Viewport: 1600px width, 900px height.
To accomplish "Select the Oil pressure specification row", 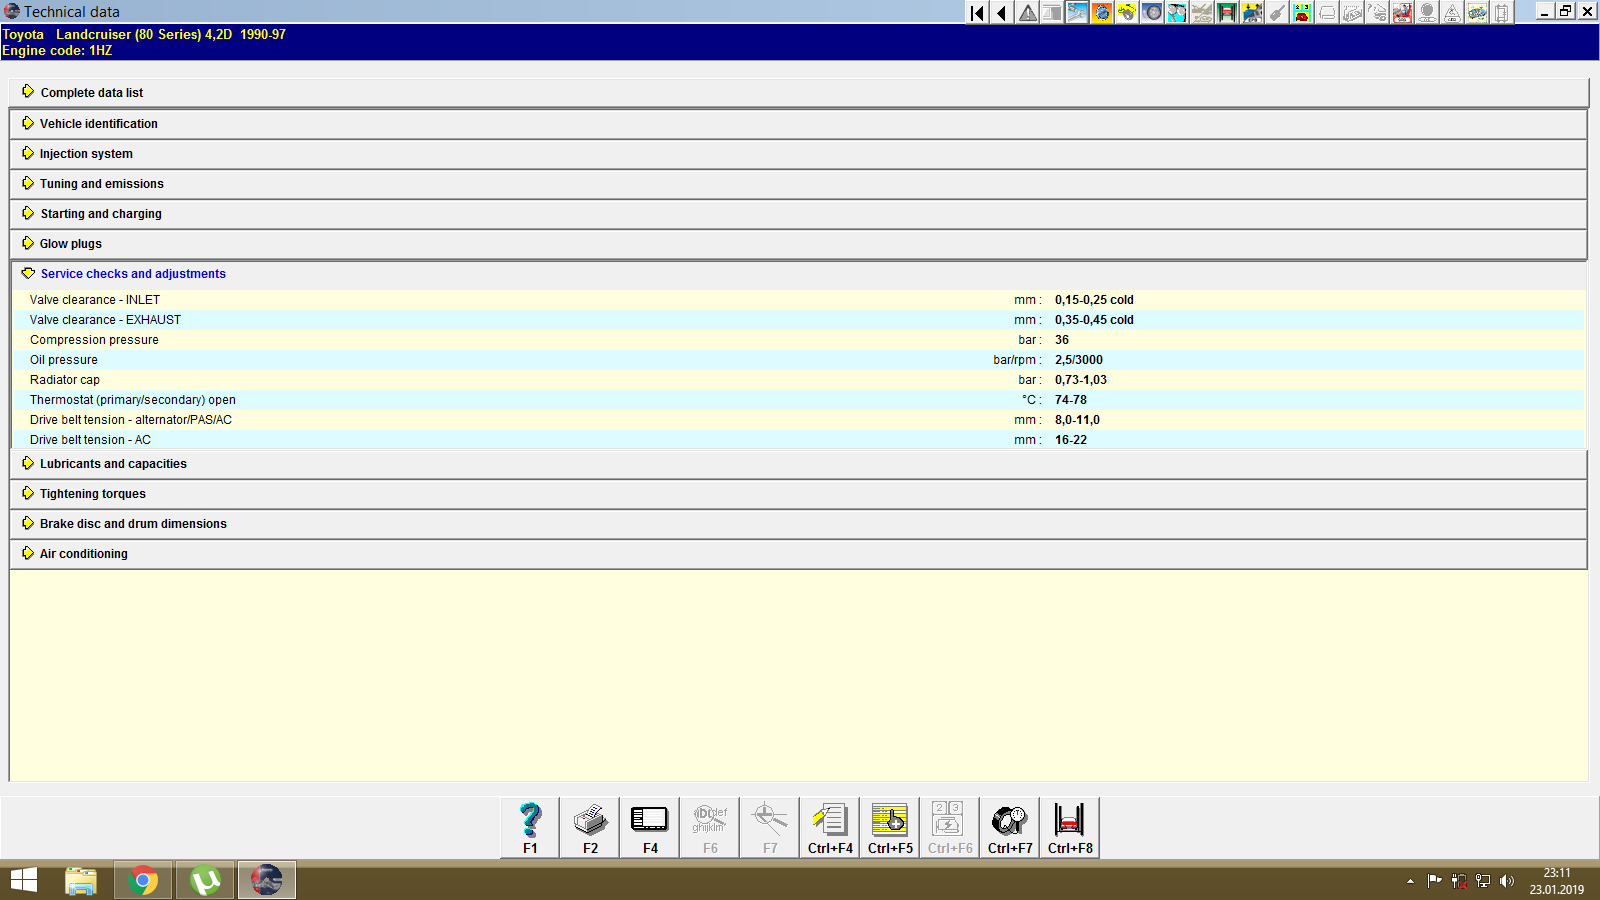I will click(x=64, y=359).
